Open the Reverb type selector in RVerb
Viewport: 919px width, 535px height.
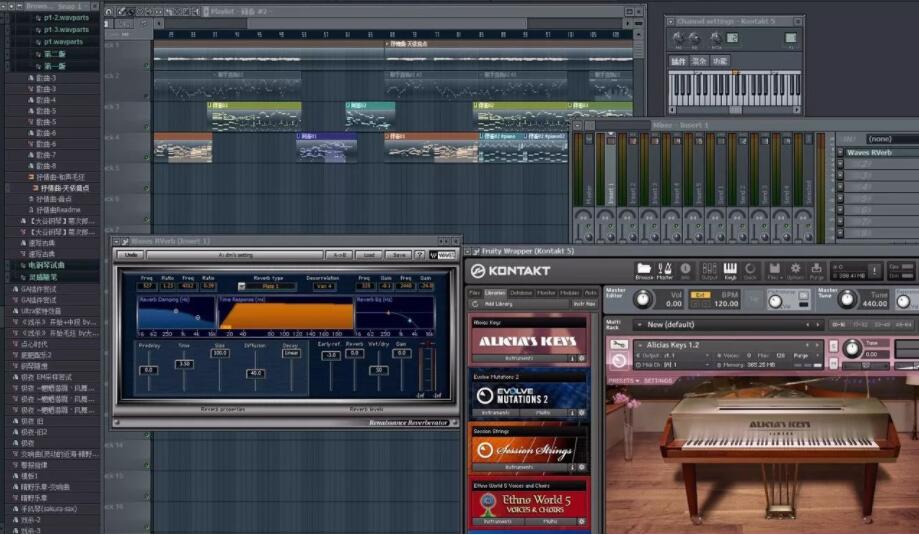(272, 287)
